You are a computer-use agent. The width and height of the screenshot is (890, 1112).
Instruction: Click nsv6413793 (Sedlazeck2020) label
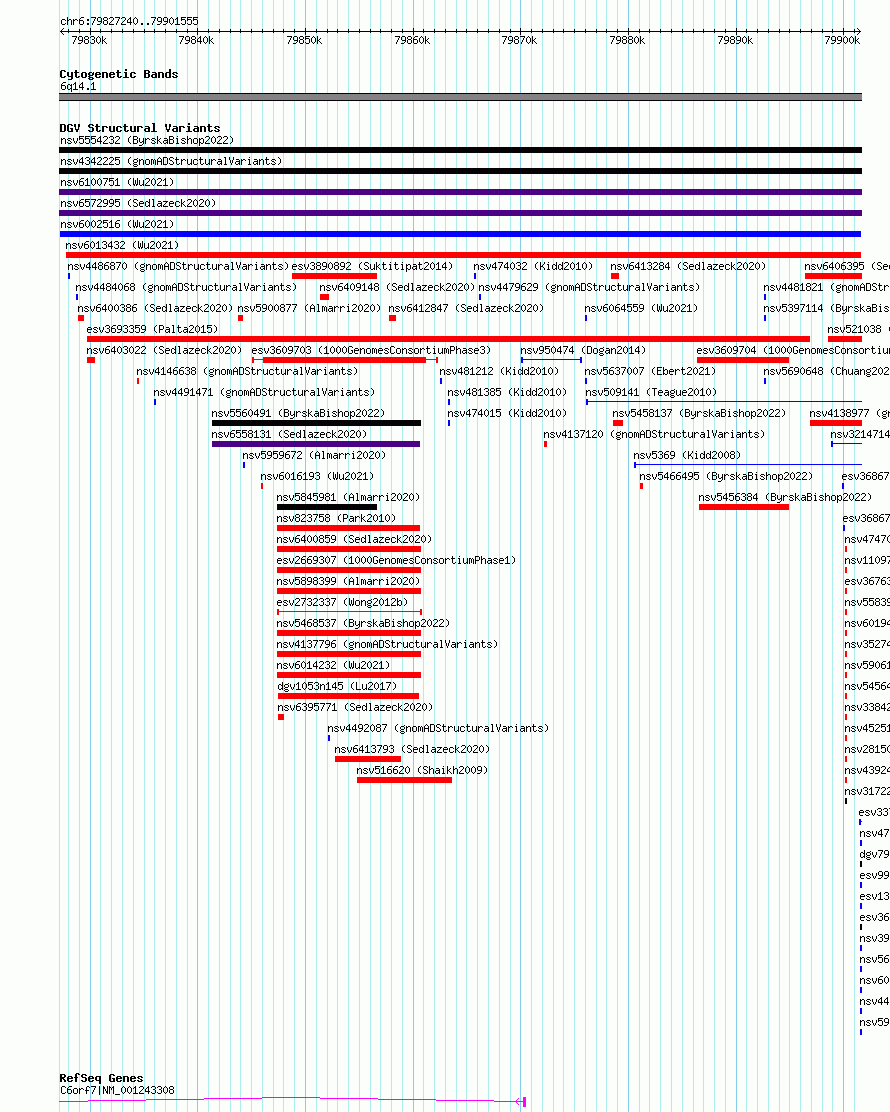412,749
